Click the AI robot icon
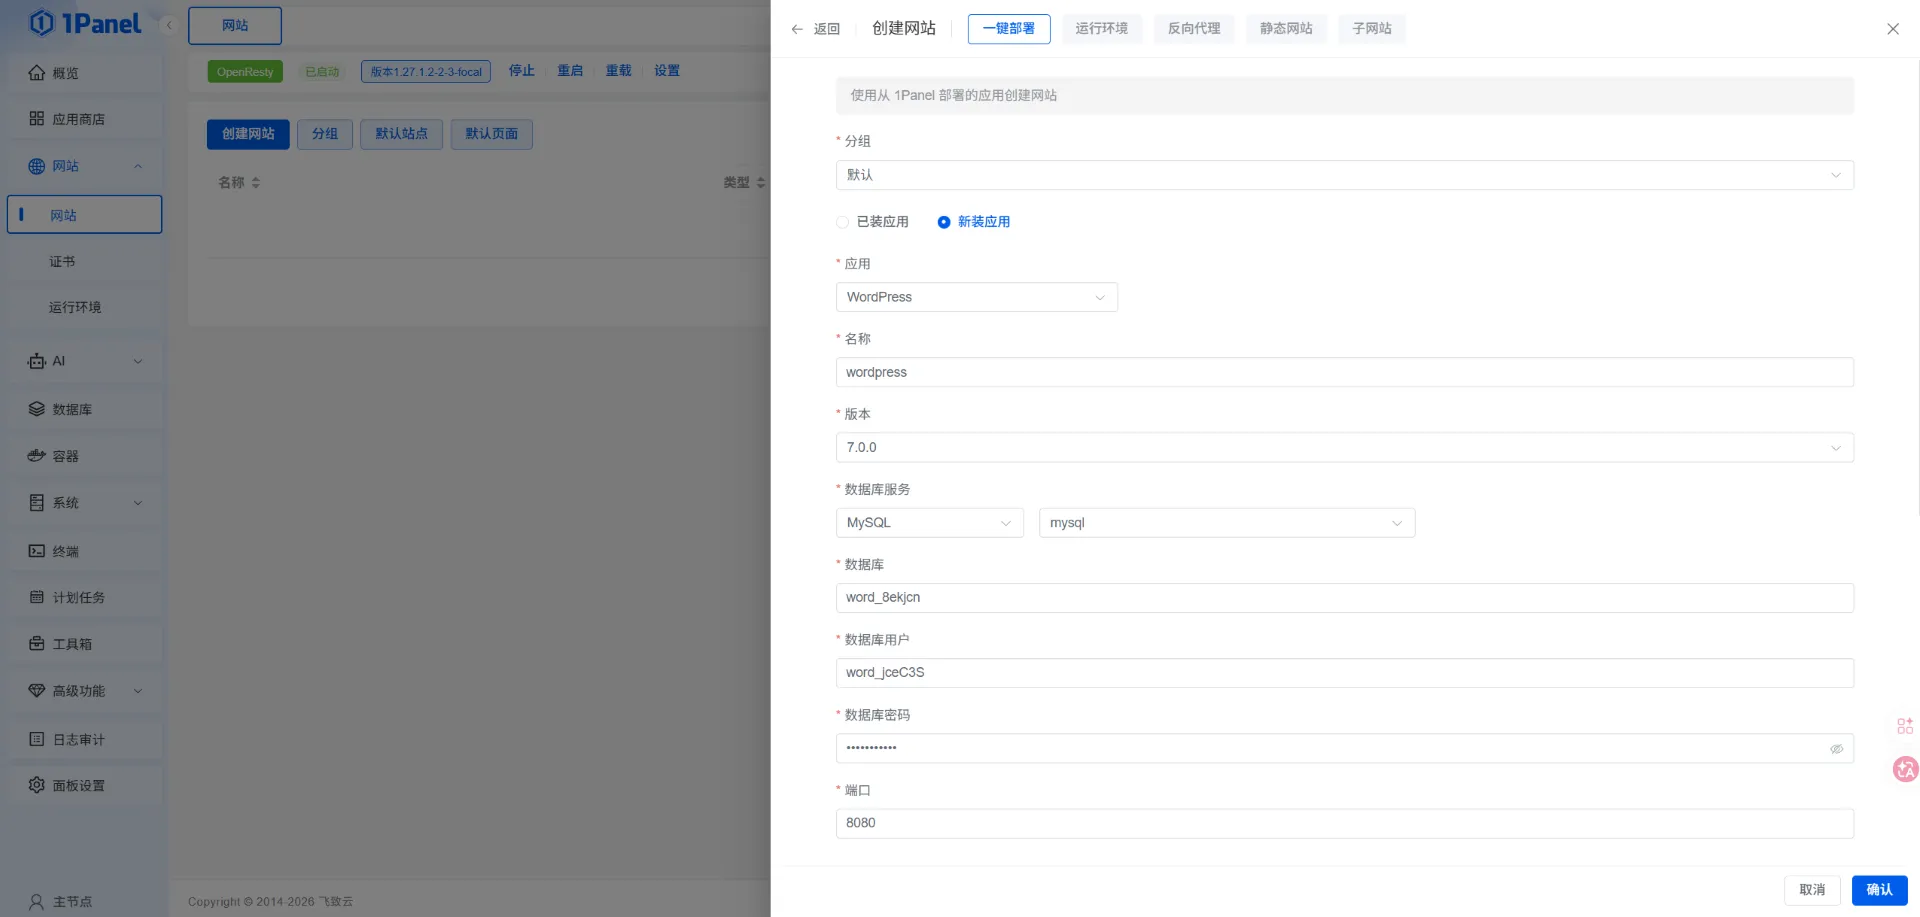This screenshot has height=917, width=1920. [37, 361]
